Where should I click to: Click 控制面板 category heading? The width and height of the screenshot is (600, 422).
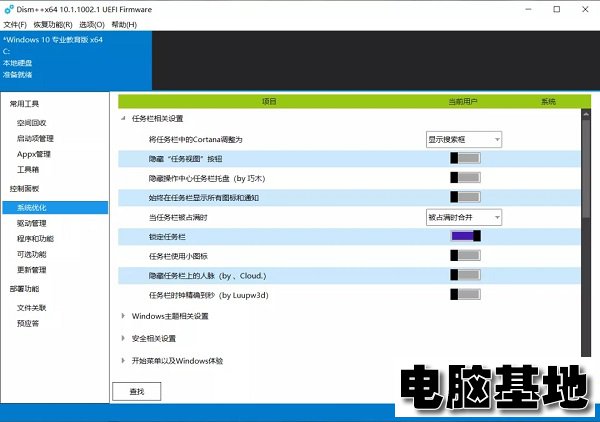point(24,189)
